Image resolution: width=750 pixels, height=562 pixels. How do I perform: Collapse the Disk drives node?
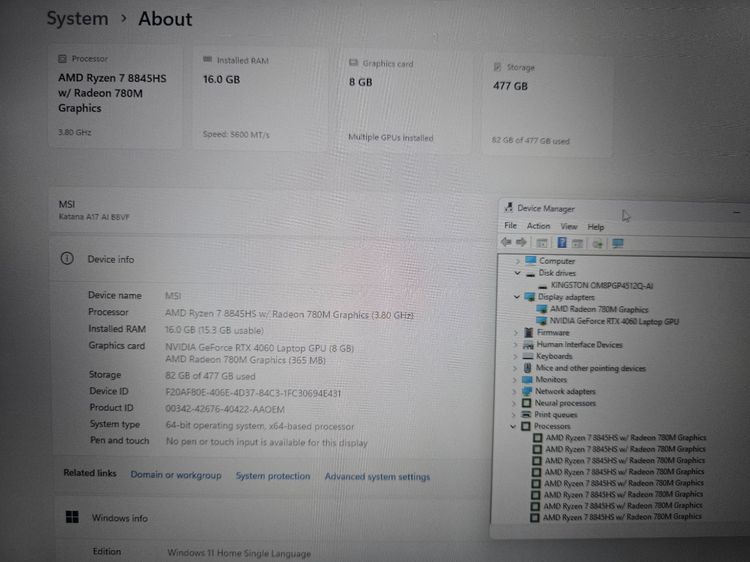[517, 273]
